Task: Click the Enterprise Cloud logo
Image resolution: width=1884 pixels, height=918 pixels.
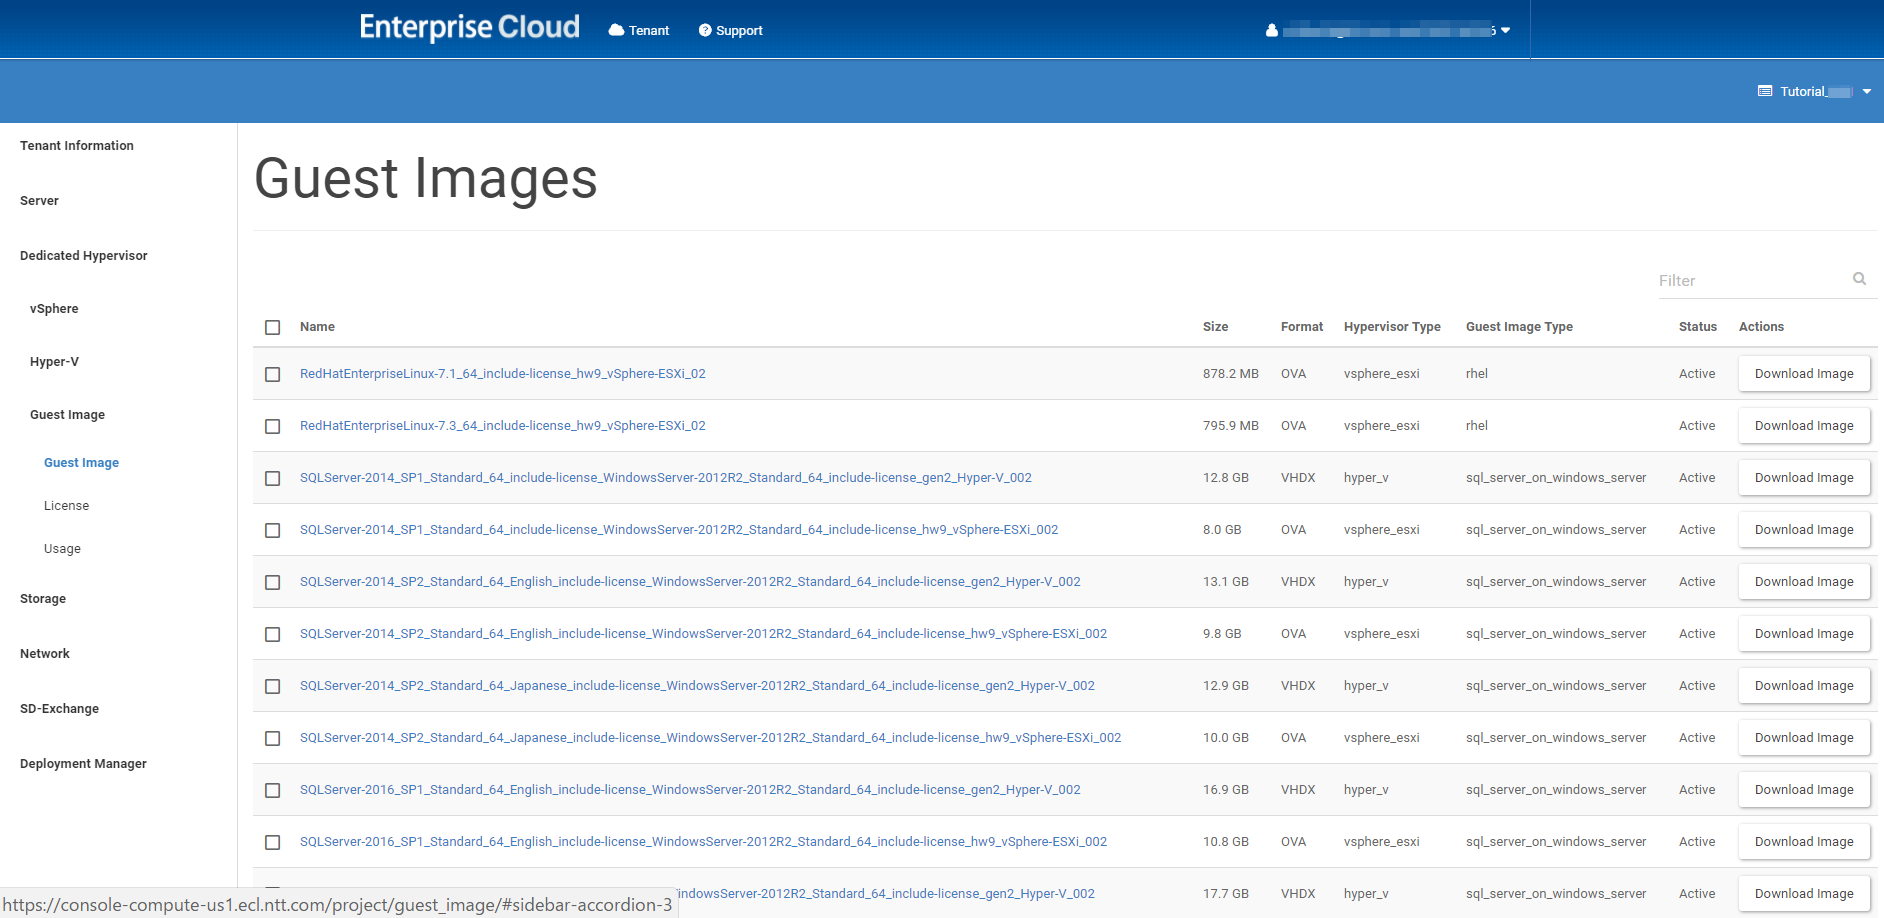Action: pyautogui.click(x=469, y=27)
